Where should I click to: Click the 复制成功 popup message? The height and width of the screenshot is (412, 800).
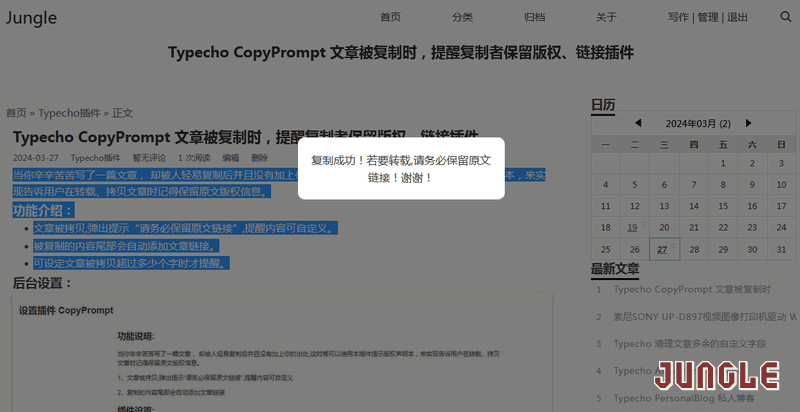pos(401,169)
